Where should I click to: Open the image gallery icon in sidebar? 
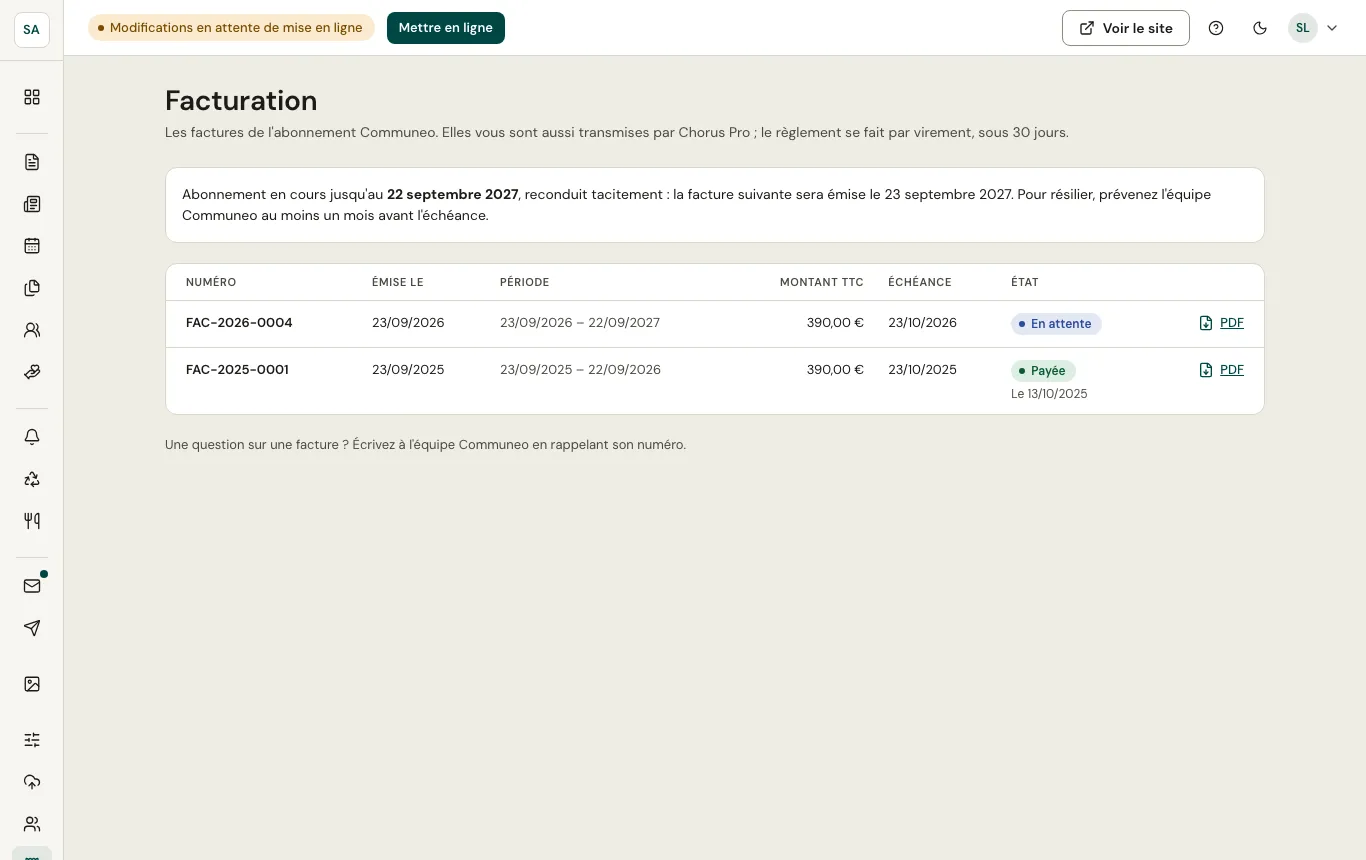[x=32, y=684]
